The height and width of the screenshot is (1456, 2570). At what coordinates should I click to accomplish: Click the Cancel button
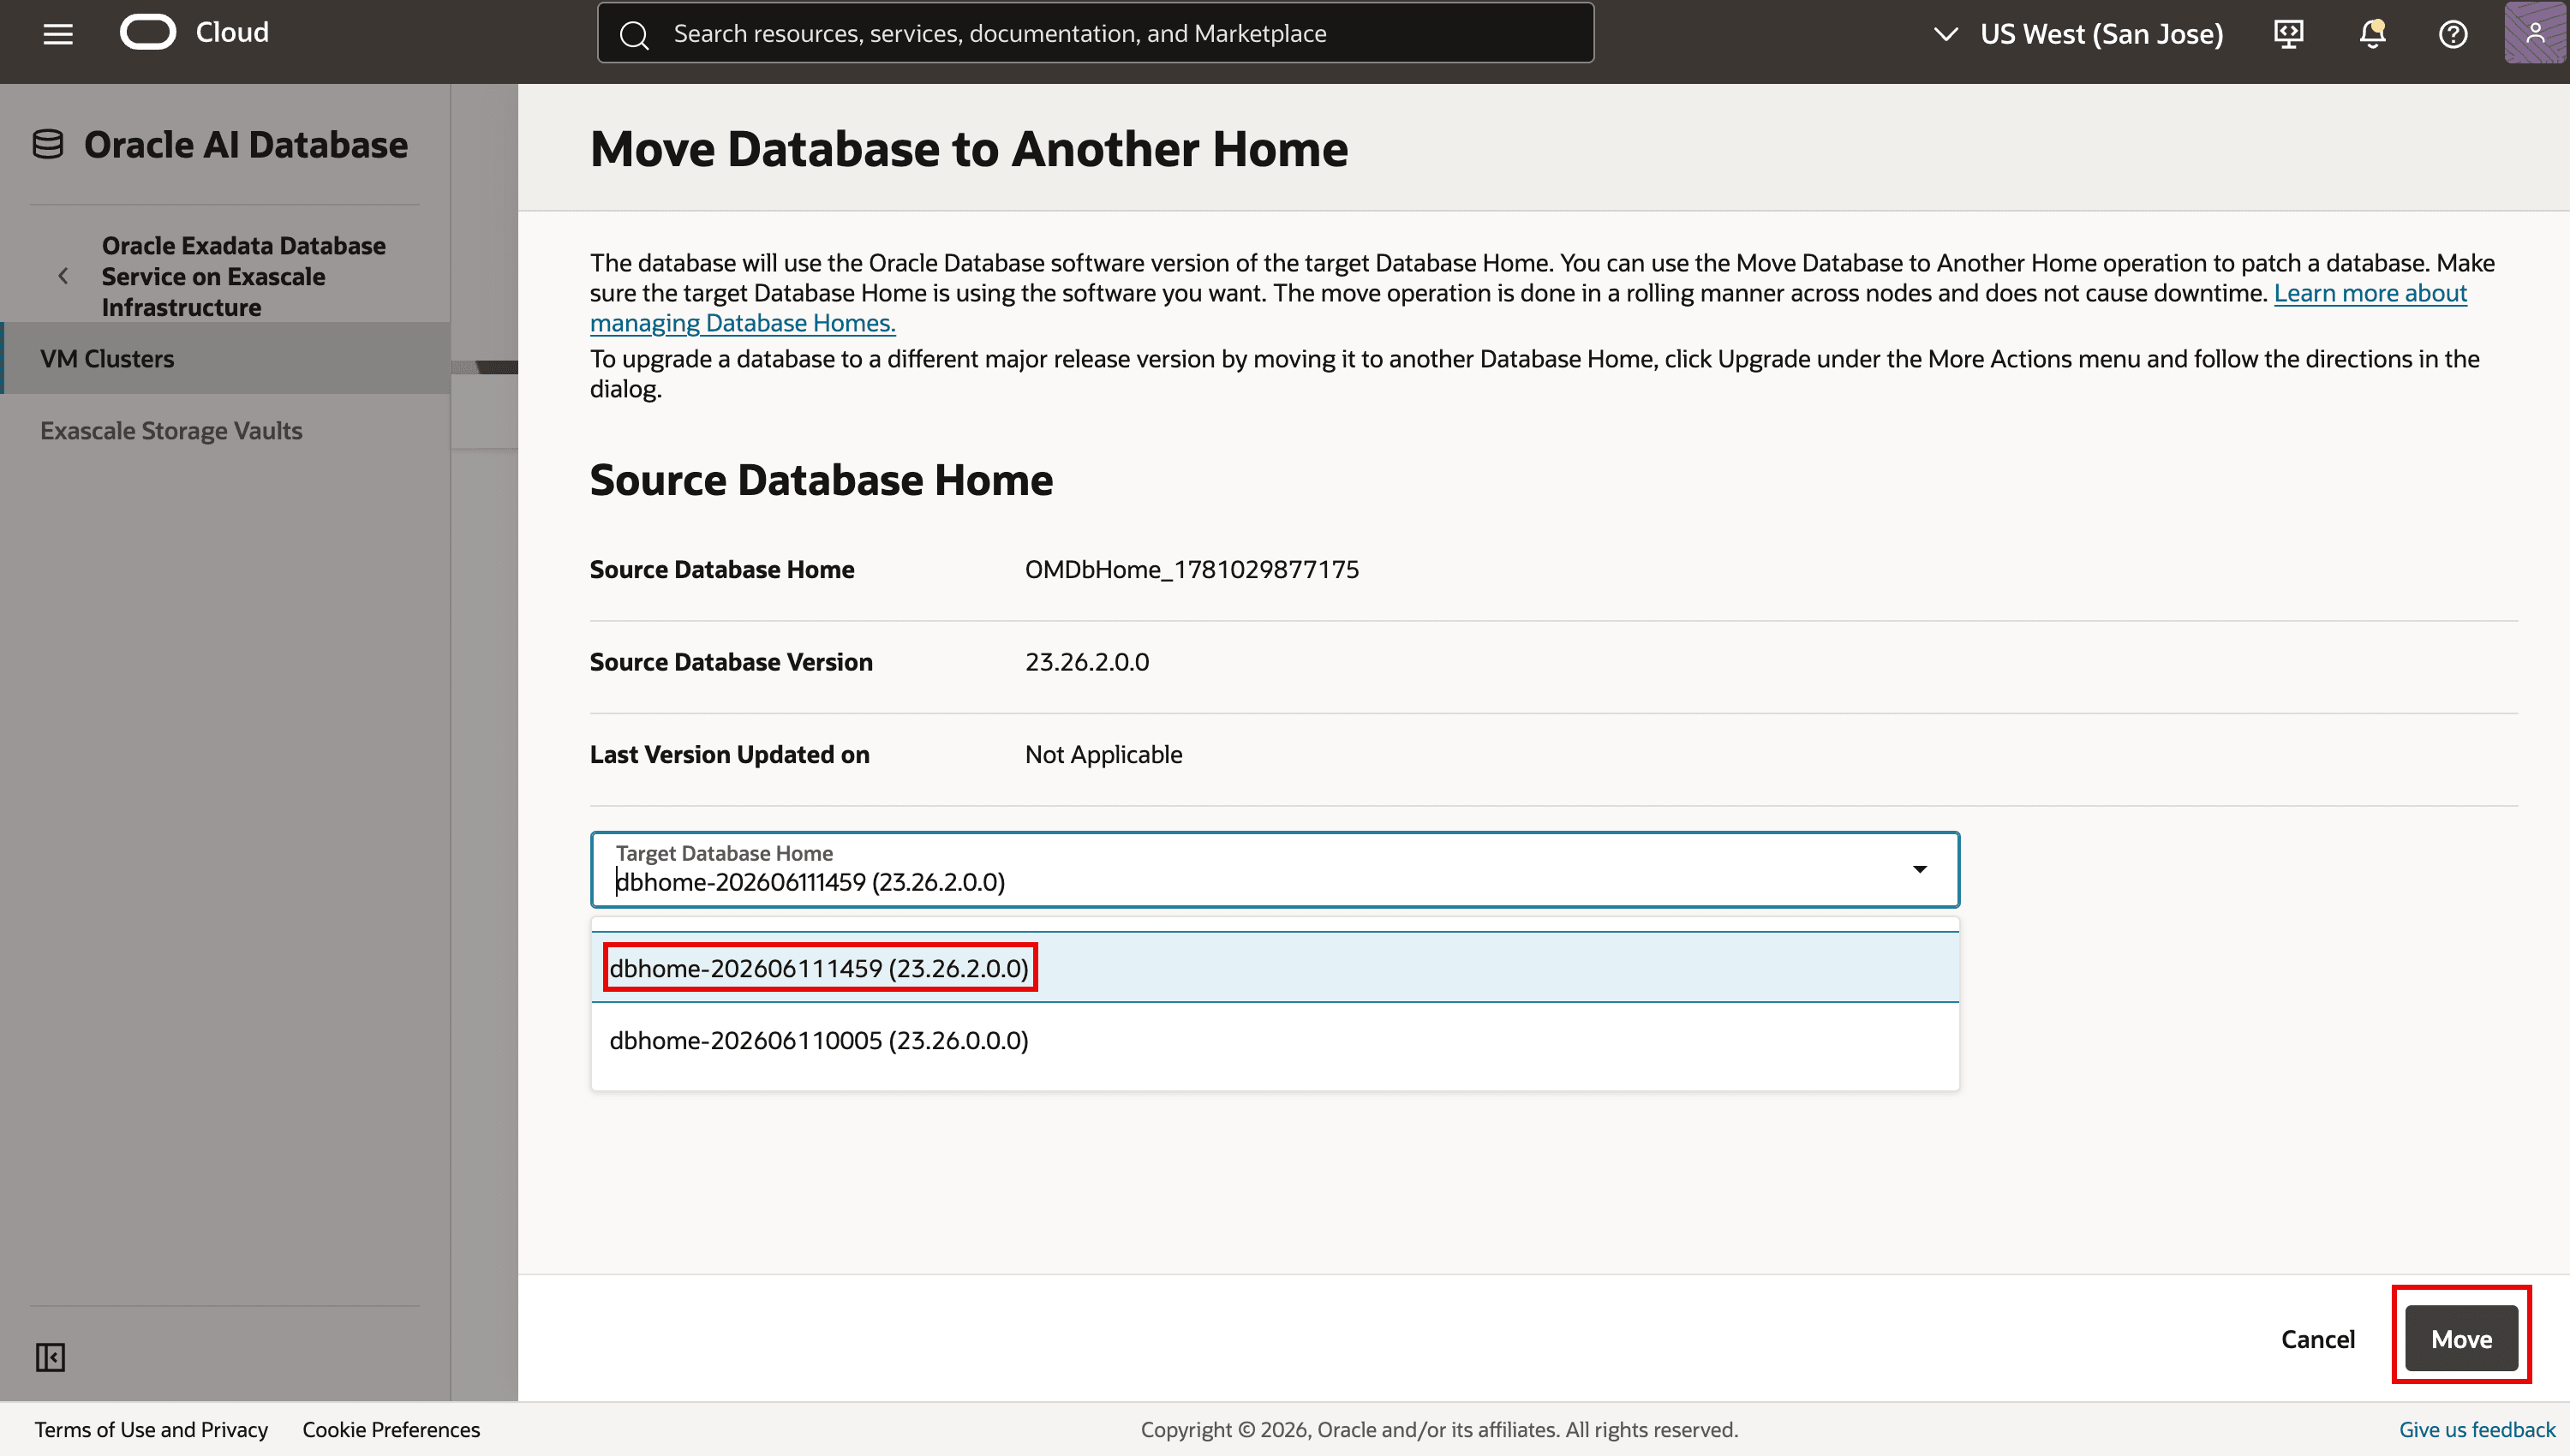(2317, 1338)
